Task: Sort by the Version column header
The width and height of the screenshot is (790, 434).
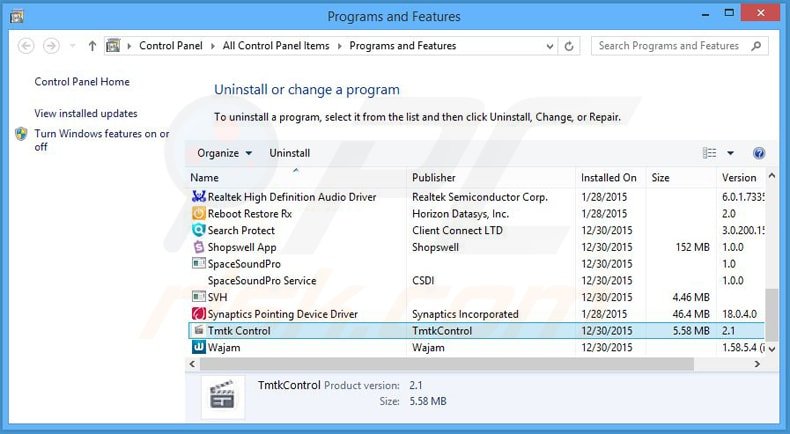Action: (741, 177)
